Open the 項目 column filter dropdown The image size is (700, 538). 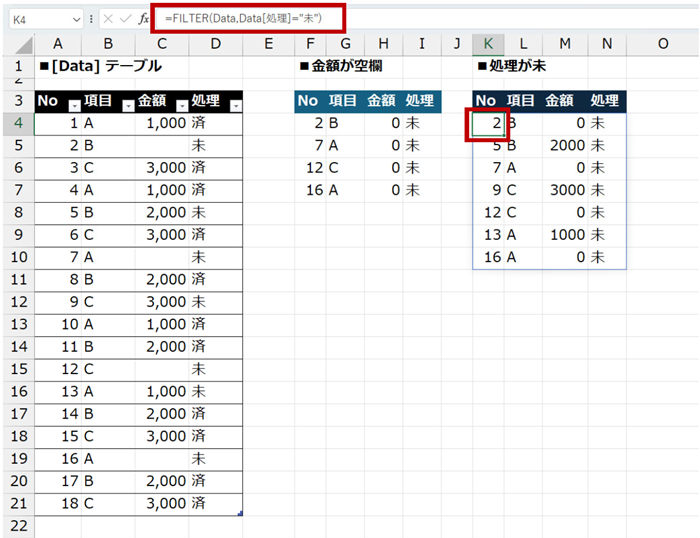point(127,106)
